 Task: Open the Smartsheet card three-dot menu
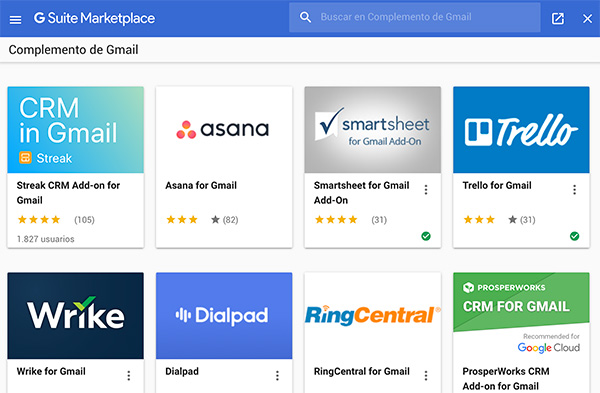point(426,190)
